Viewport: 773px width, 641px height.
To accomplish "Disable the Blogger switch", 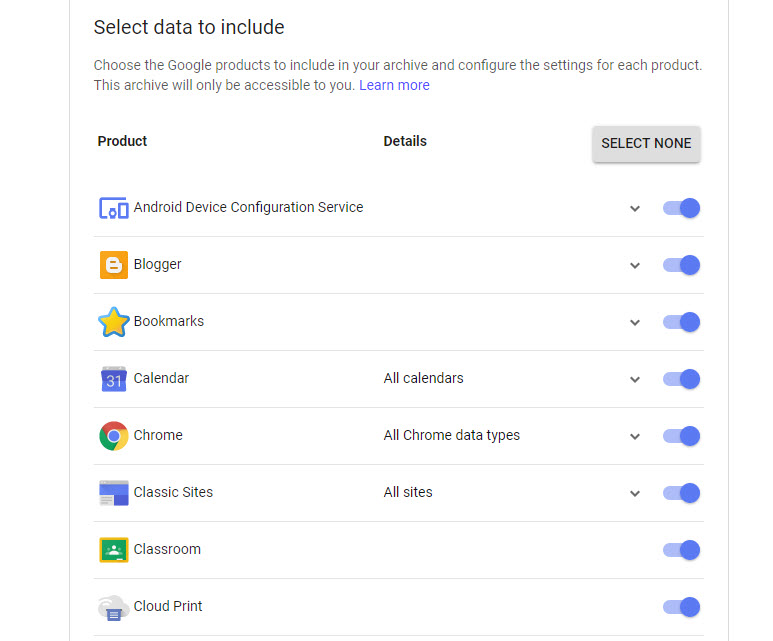I will [681, 265].
